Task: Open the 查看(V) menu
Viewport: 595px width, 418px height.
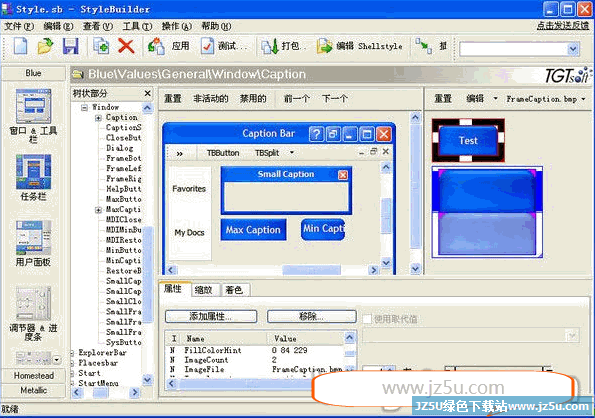Action: pos(98,26)
